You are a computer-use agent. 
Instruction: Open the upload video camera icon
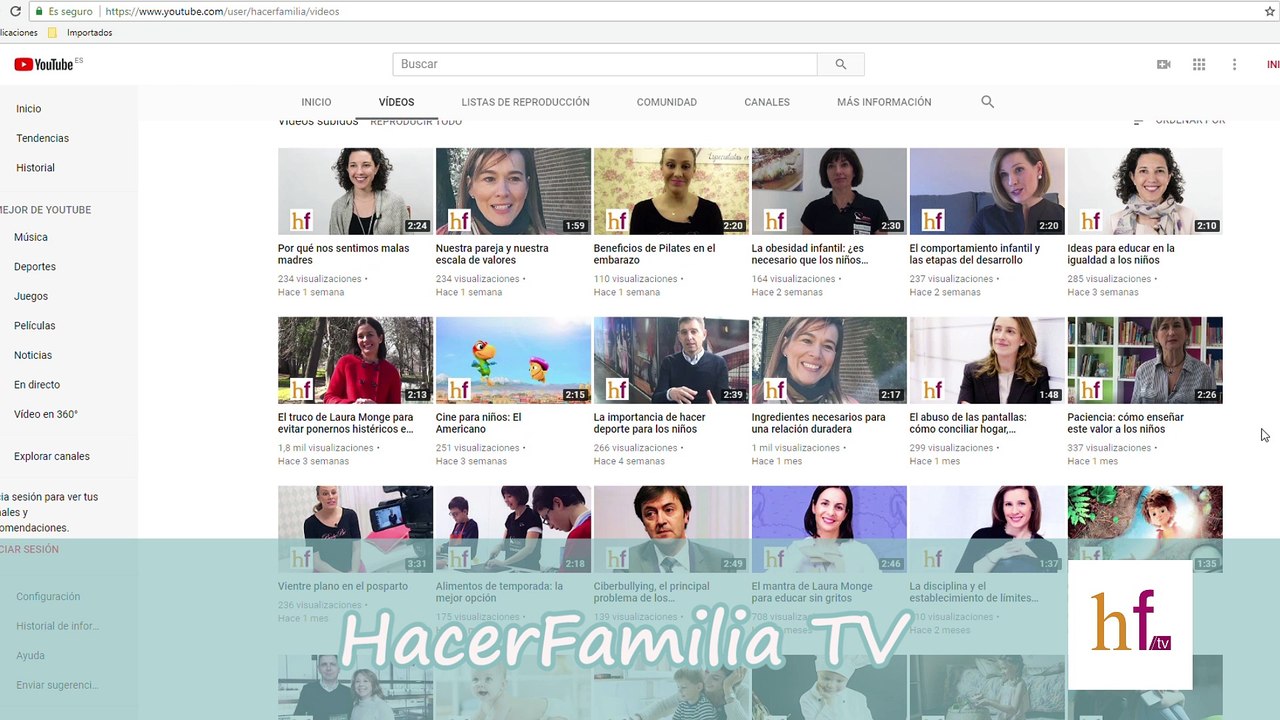coord(1163,64)
